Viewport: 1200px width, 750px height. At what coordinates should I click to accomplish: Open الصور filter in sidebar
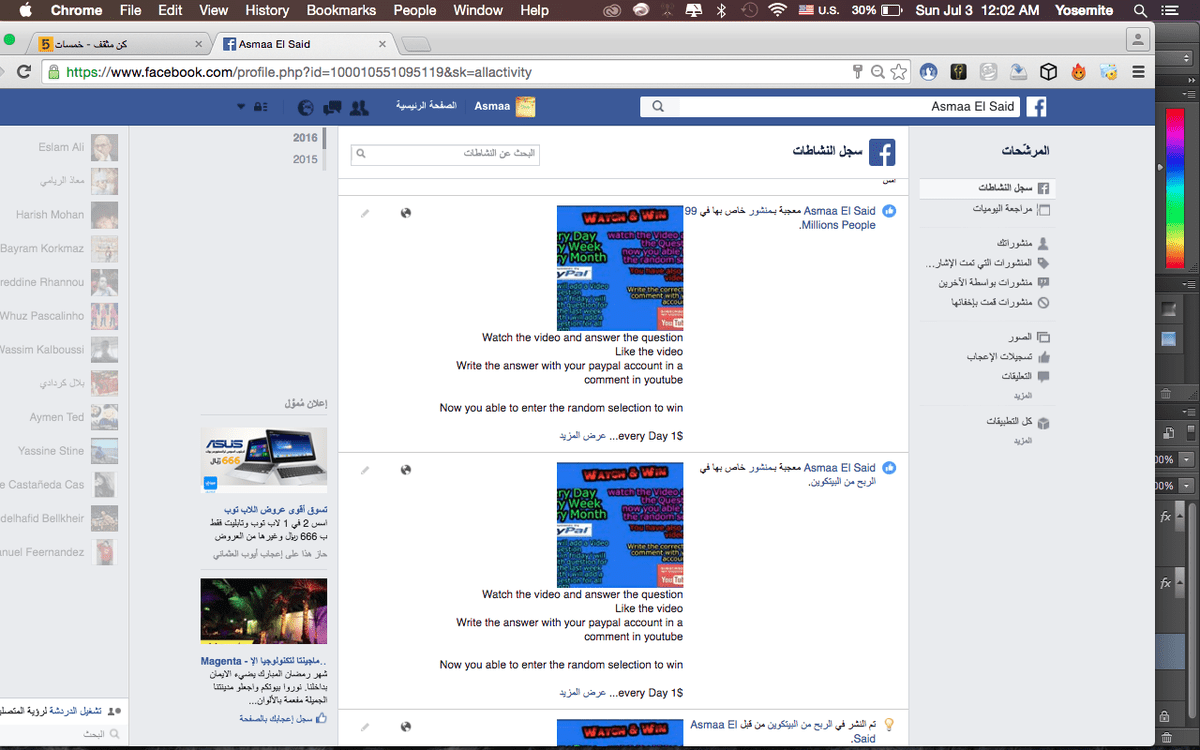coord(1020,337)
